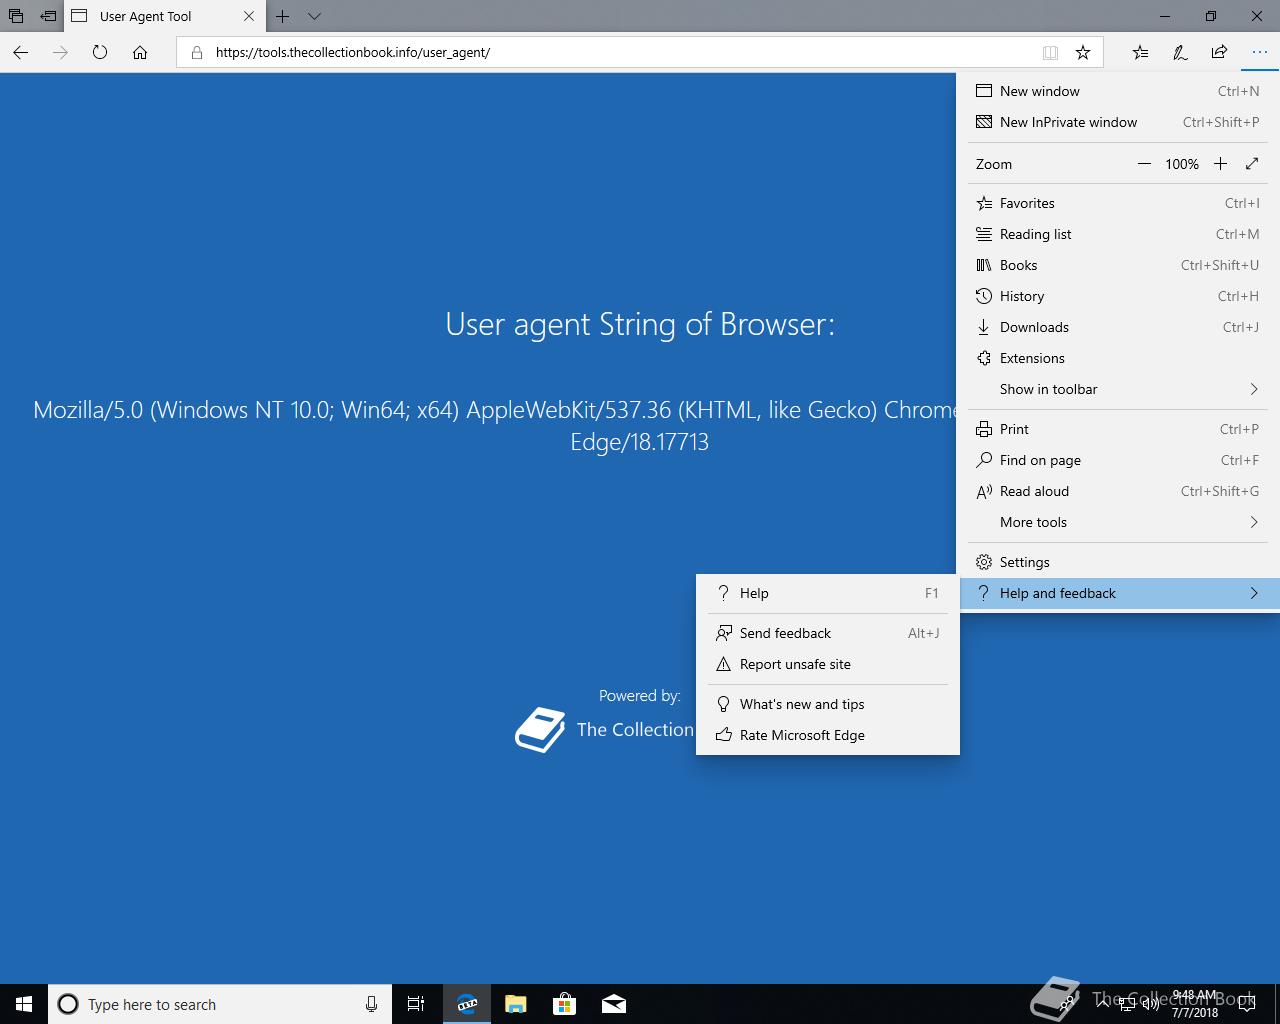The height and width of the screenshot is (1024, 1280).
Task: Decrease zoom with minus button
Action: [x=1144, y=164]
